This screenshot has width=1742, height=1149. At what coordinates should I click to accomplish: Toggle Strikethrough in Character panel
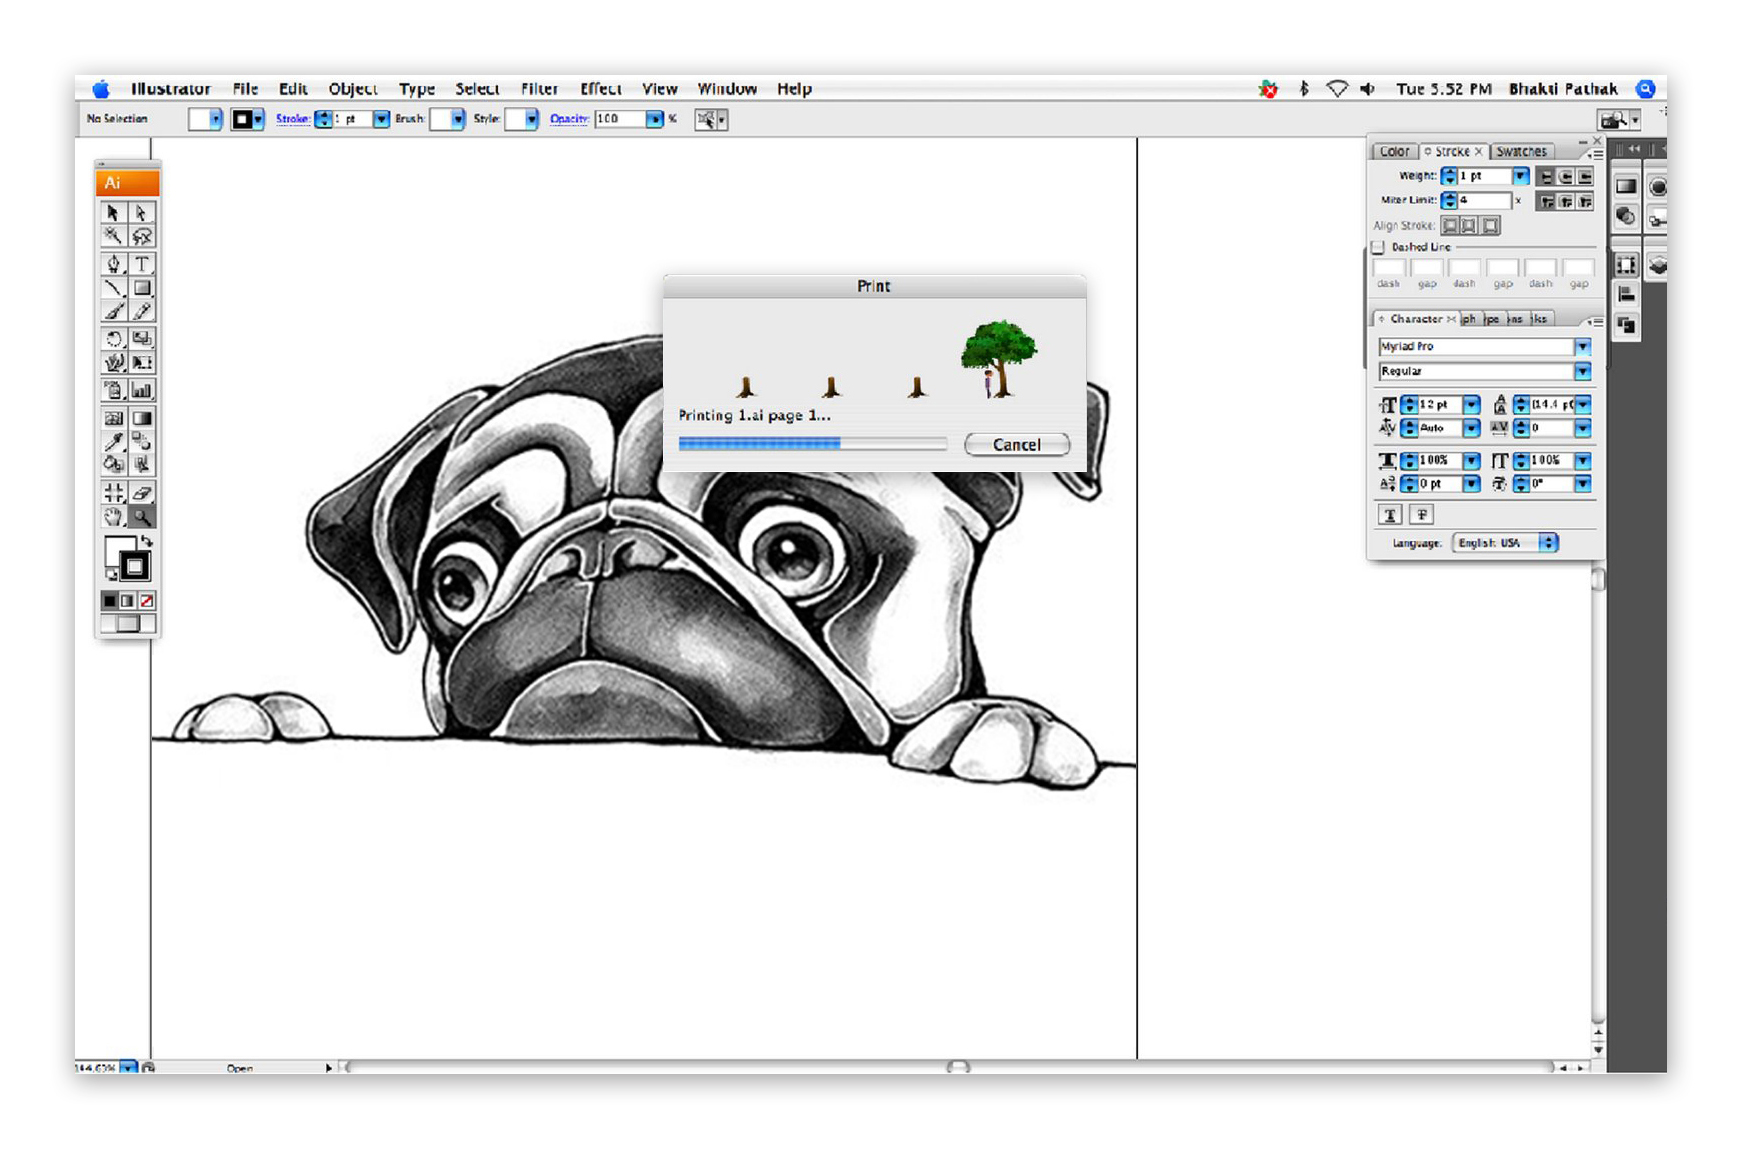[1421, 515]
